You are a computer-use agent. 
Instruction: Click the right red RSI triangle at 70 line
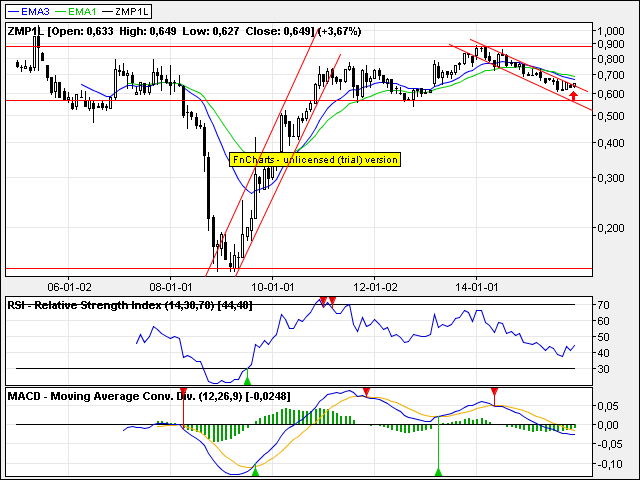pos(333,301)
